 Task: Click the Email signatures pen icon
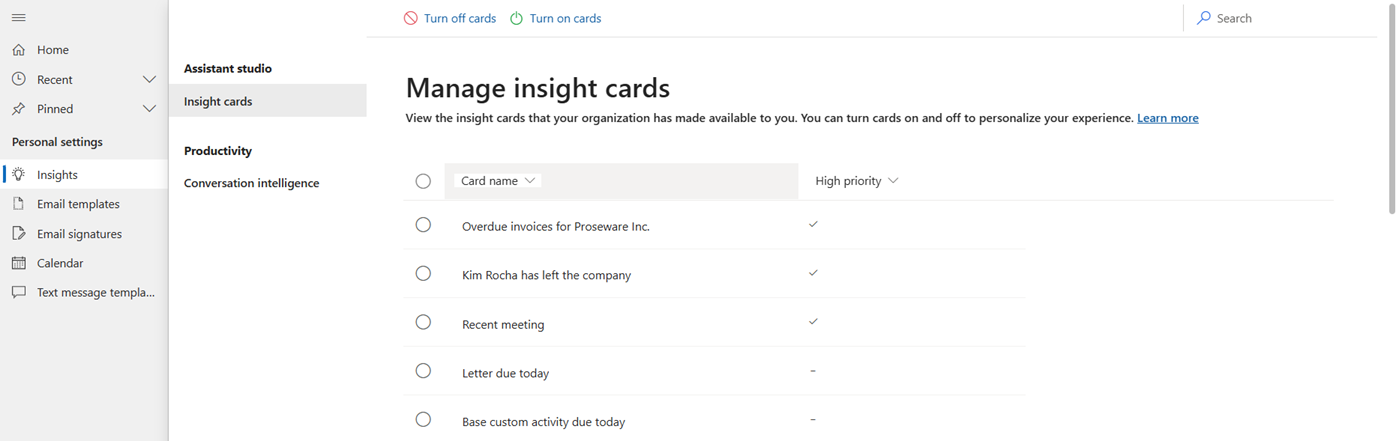[19, 234]
